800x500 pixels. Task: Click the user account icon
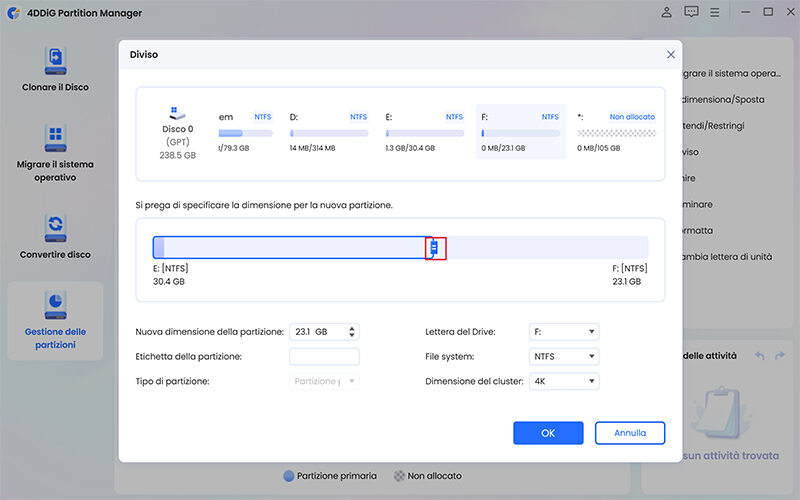[667, 12]
